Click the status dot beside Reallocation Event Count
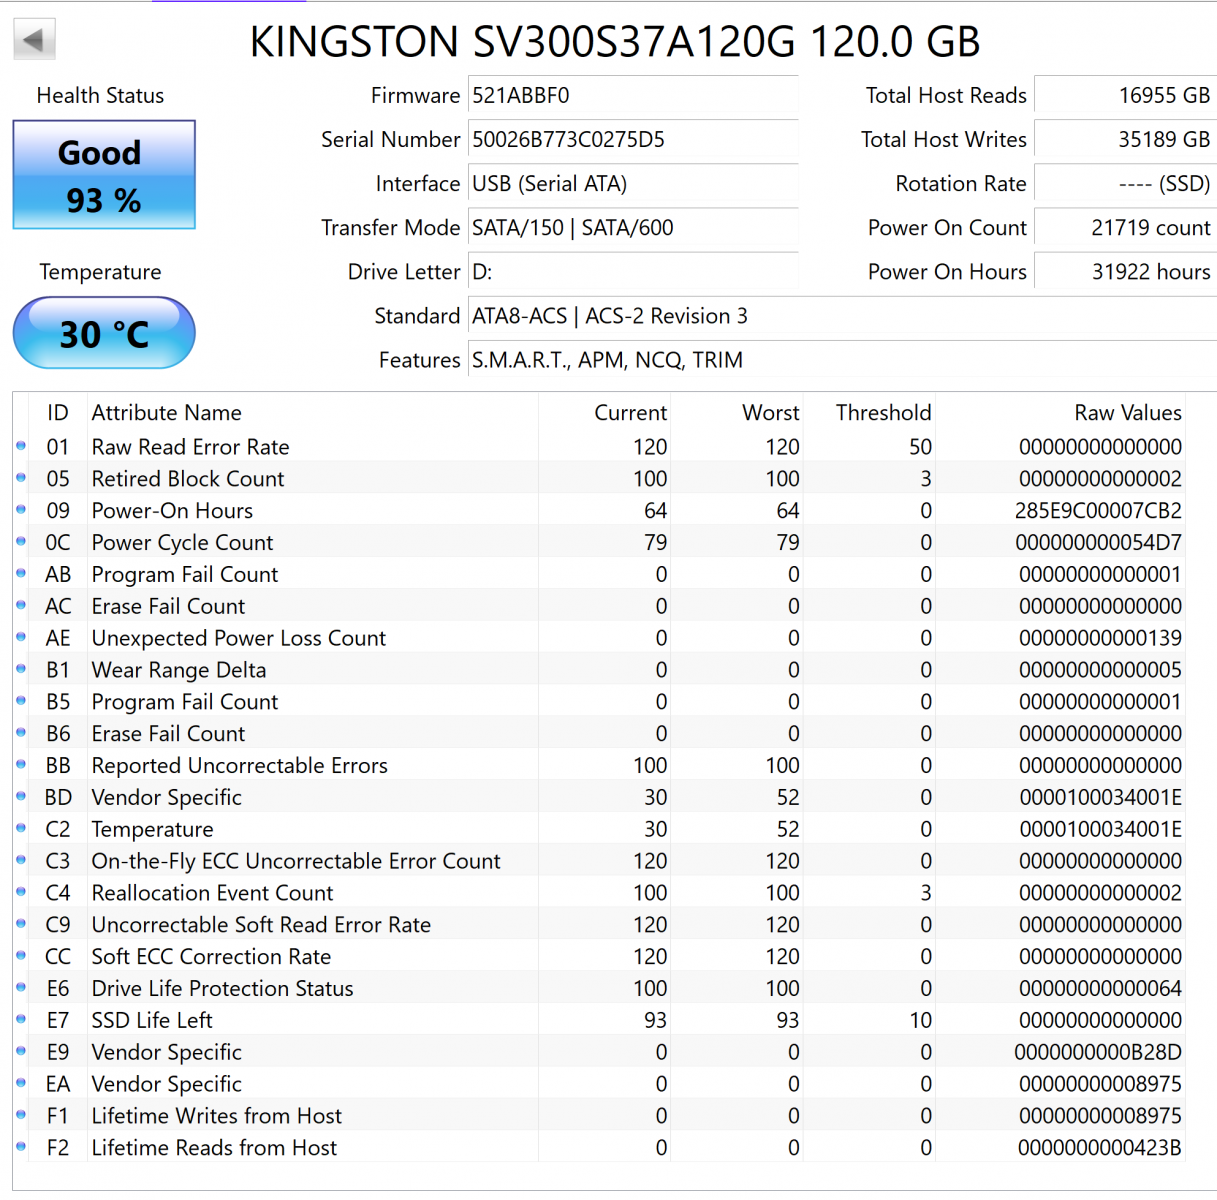The height and width of the screenshot is (1200, 1217). pyautogui.click(x=21, y=892)
